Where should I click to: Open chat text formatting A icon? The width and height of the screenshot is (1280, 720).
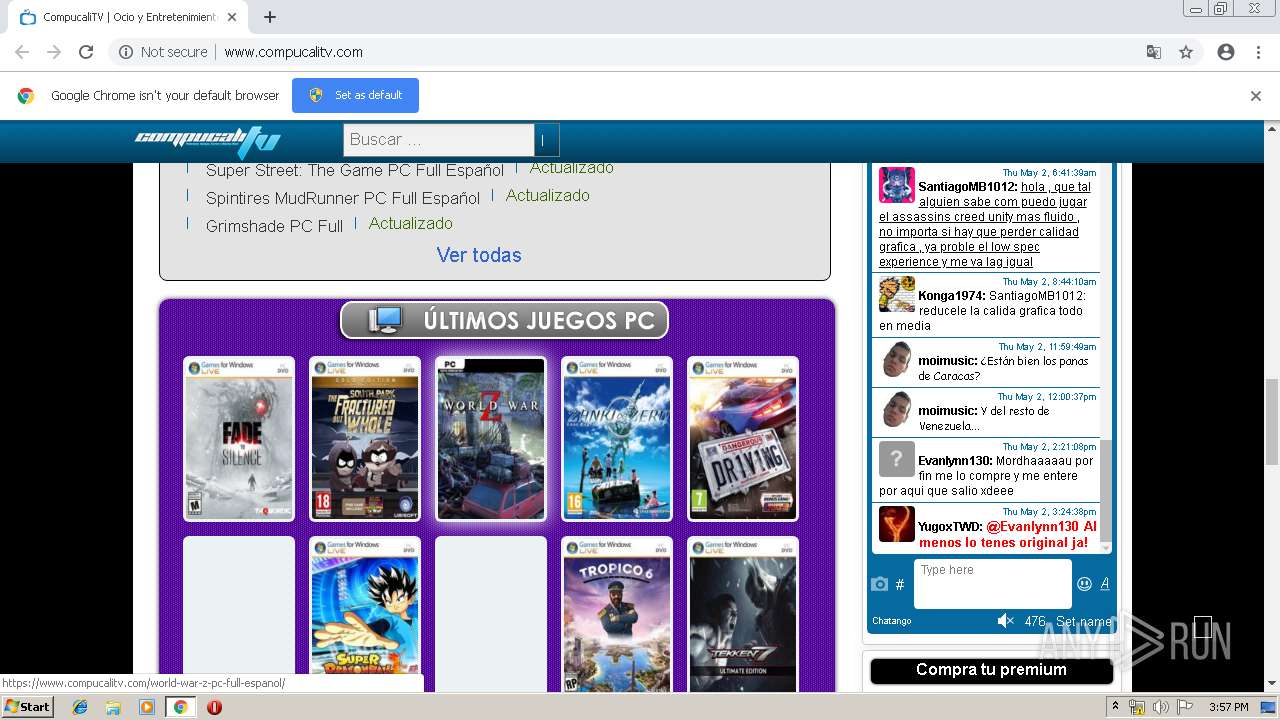[x=1105, y=584]
